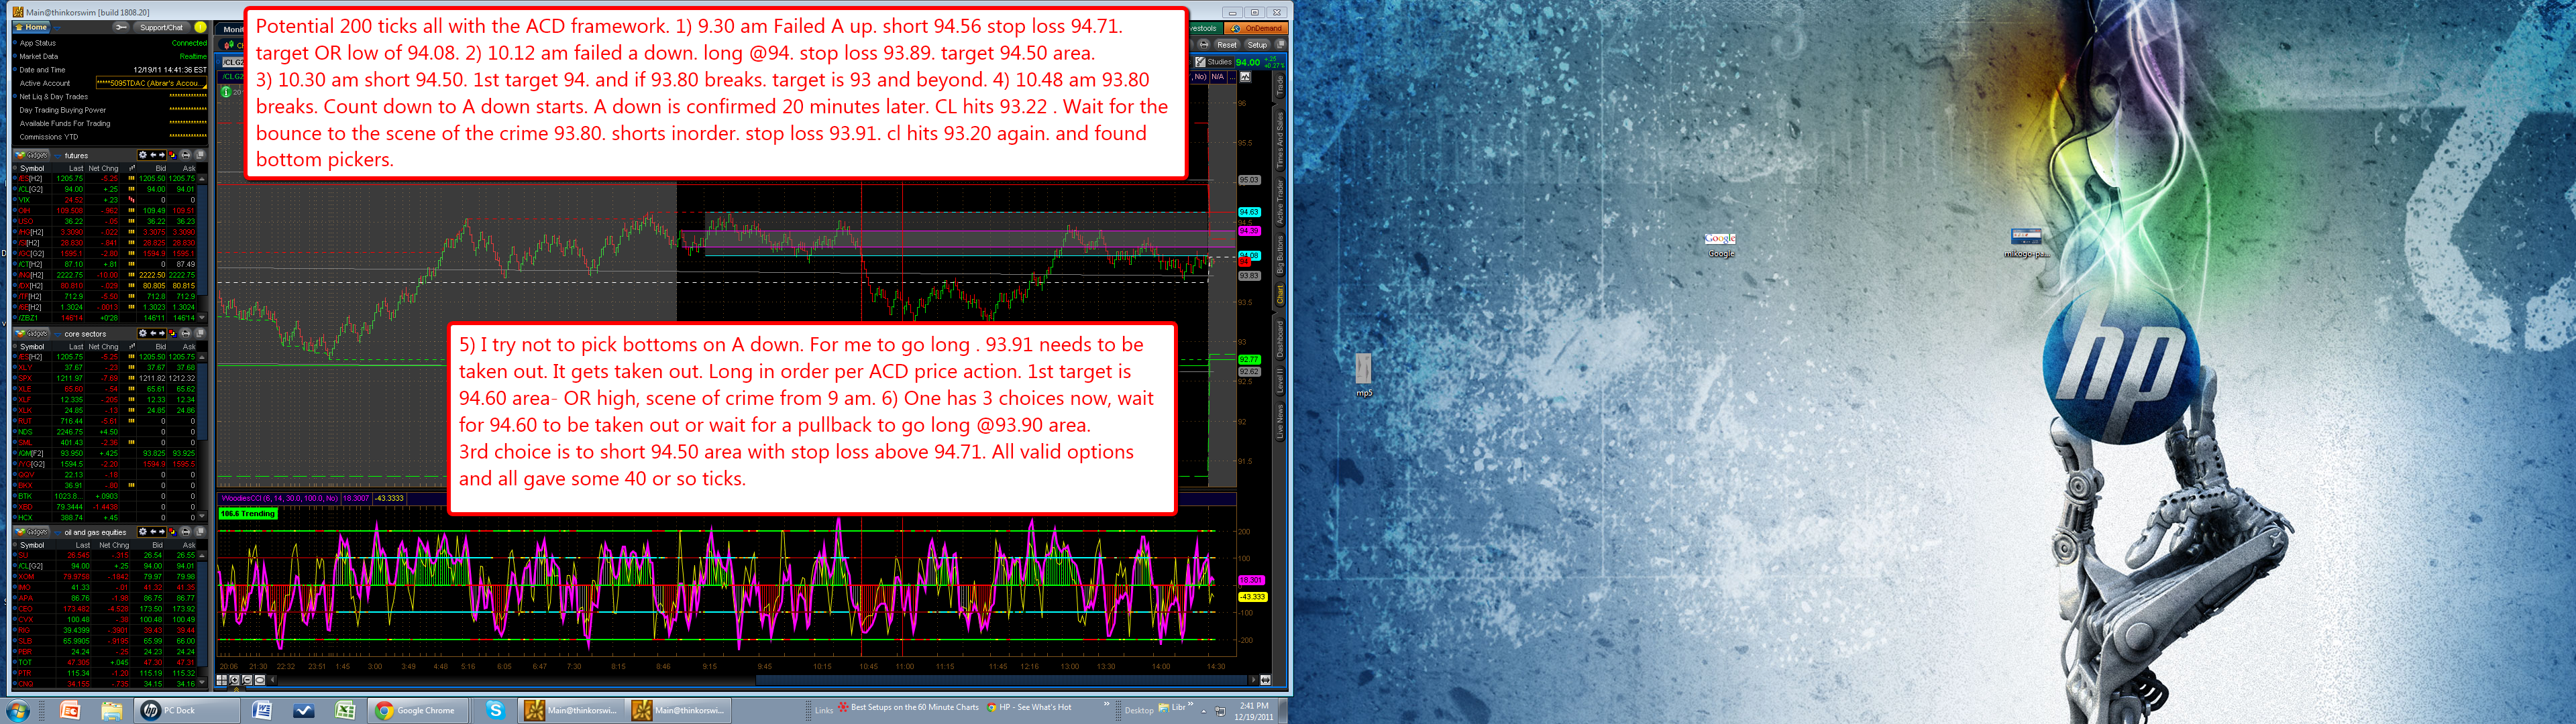Open Microsoft Word from the taskbar
2576x724 pixels.
[x=263, y=710]
